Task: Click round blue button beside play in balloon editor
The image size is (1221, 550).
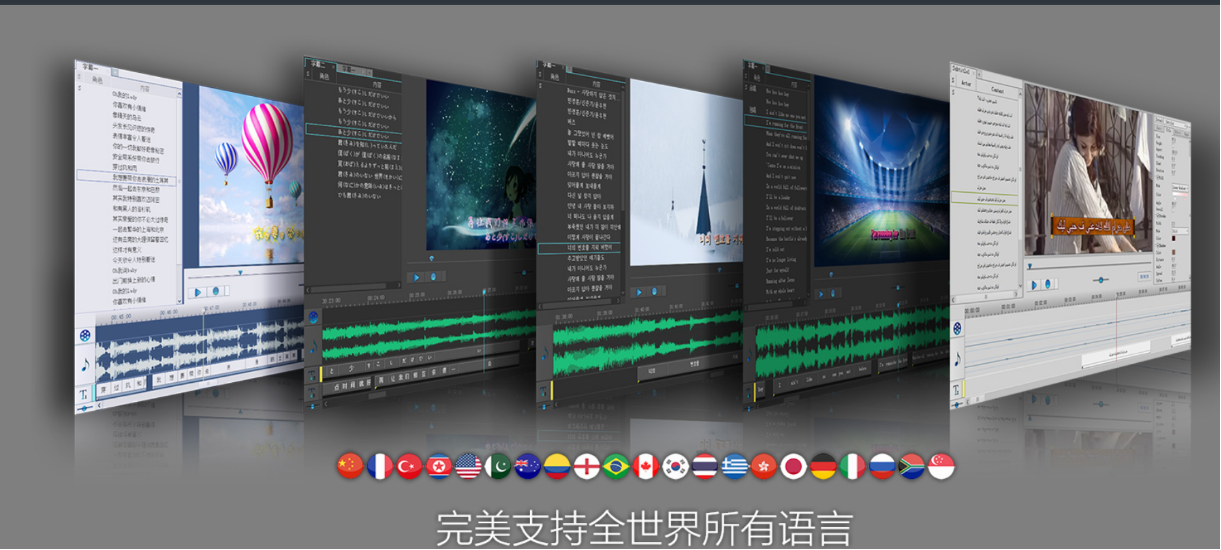Action: coord(214,292)
